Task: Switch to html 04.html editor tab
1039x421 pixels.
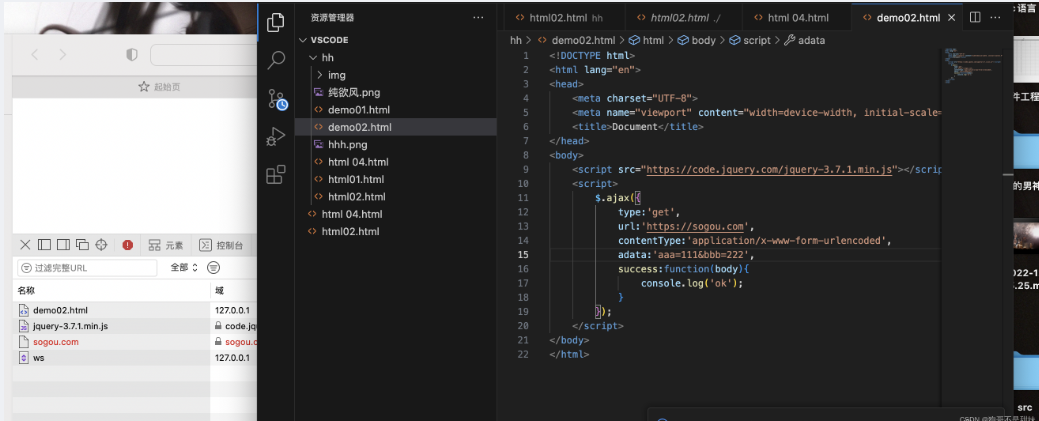Action: pos(797,18)
